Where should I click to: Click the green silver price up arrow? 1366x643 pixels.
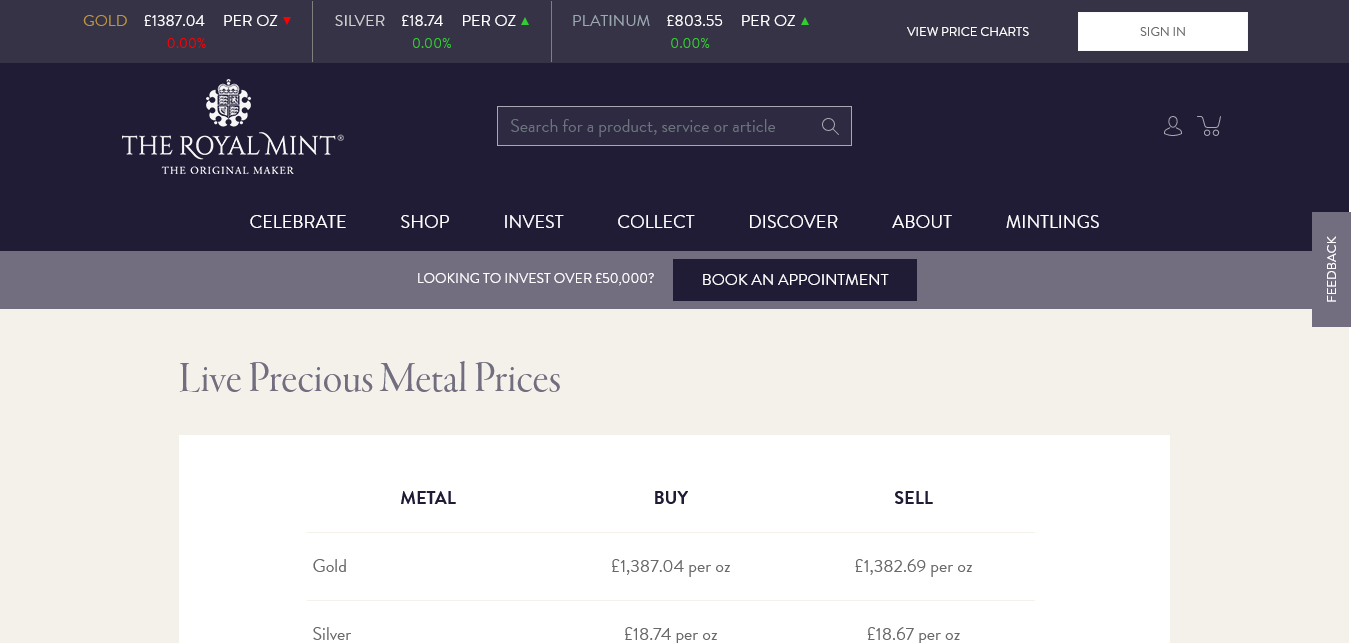tap(525, 21)
